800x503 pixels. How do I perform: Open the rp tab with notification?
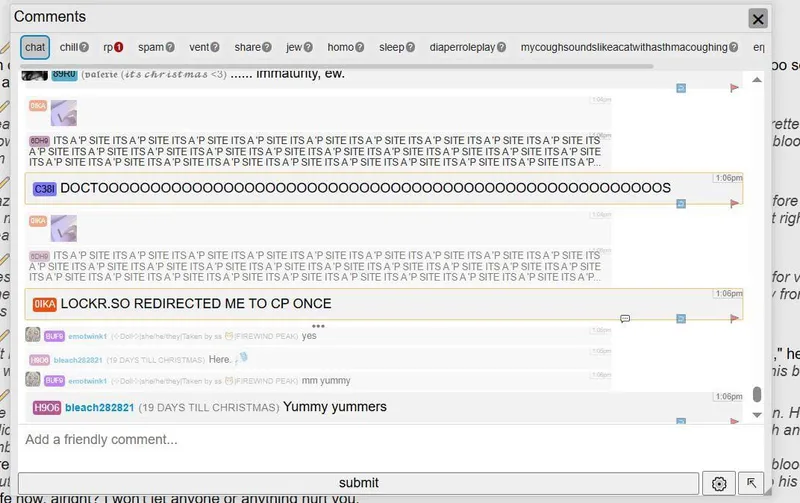(x=108, y=47)
